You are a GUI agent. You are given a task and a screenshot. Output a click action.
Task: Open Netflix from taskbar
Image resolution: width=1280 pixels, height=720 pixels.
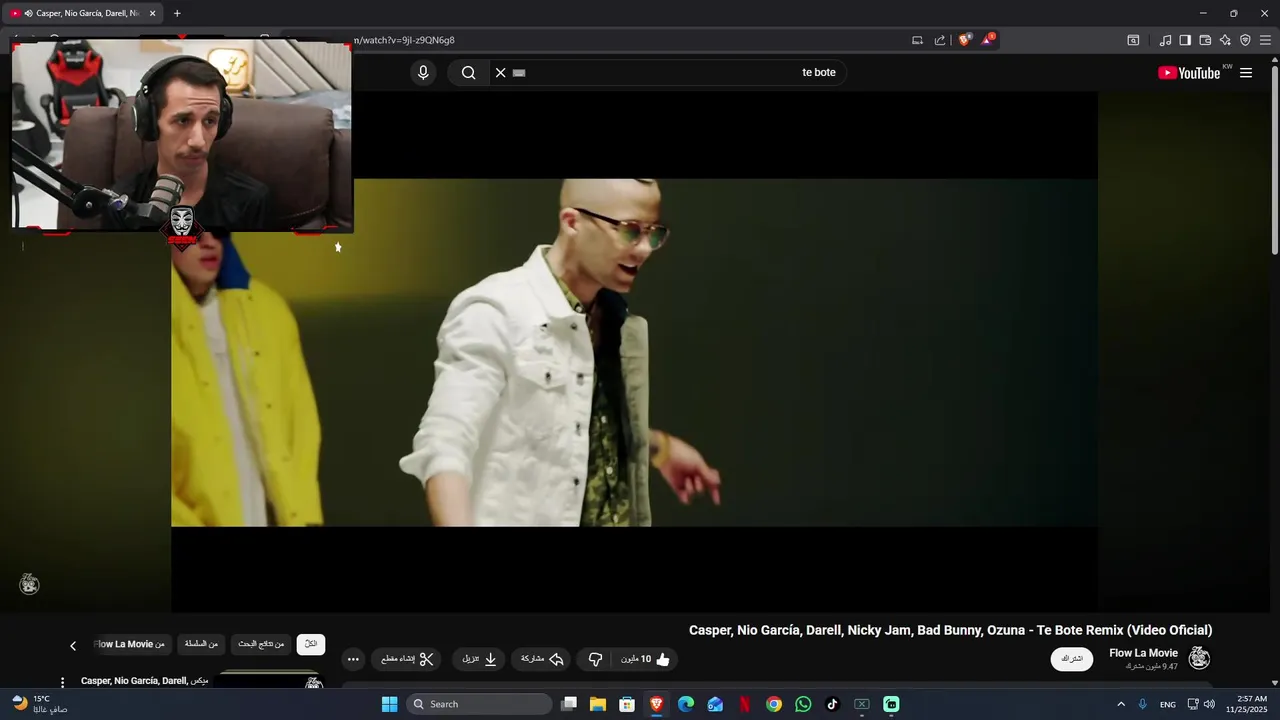pyautogui.click(x=744, y=704)
